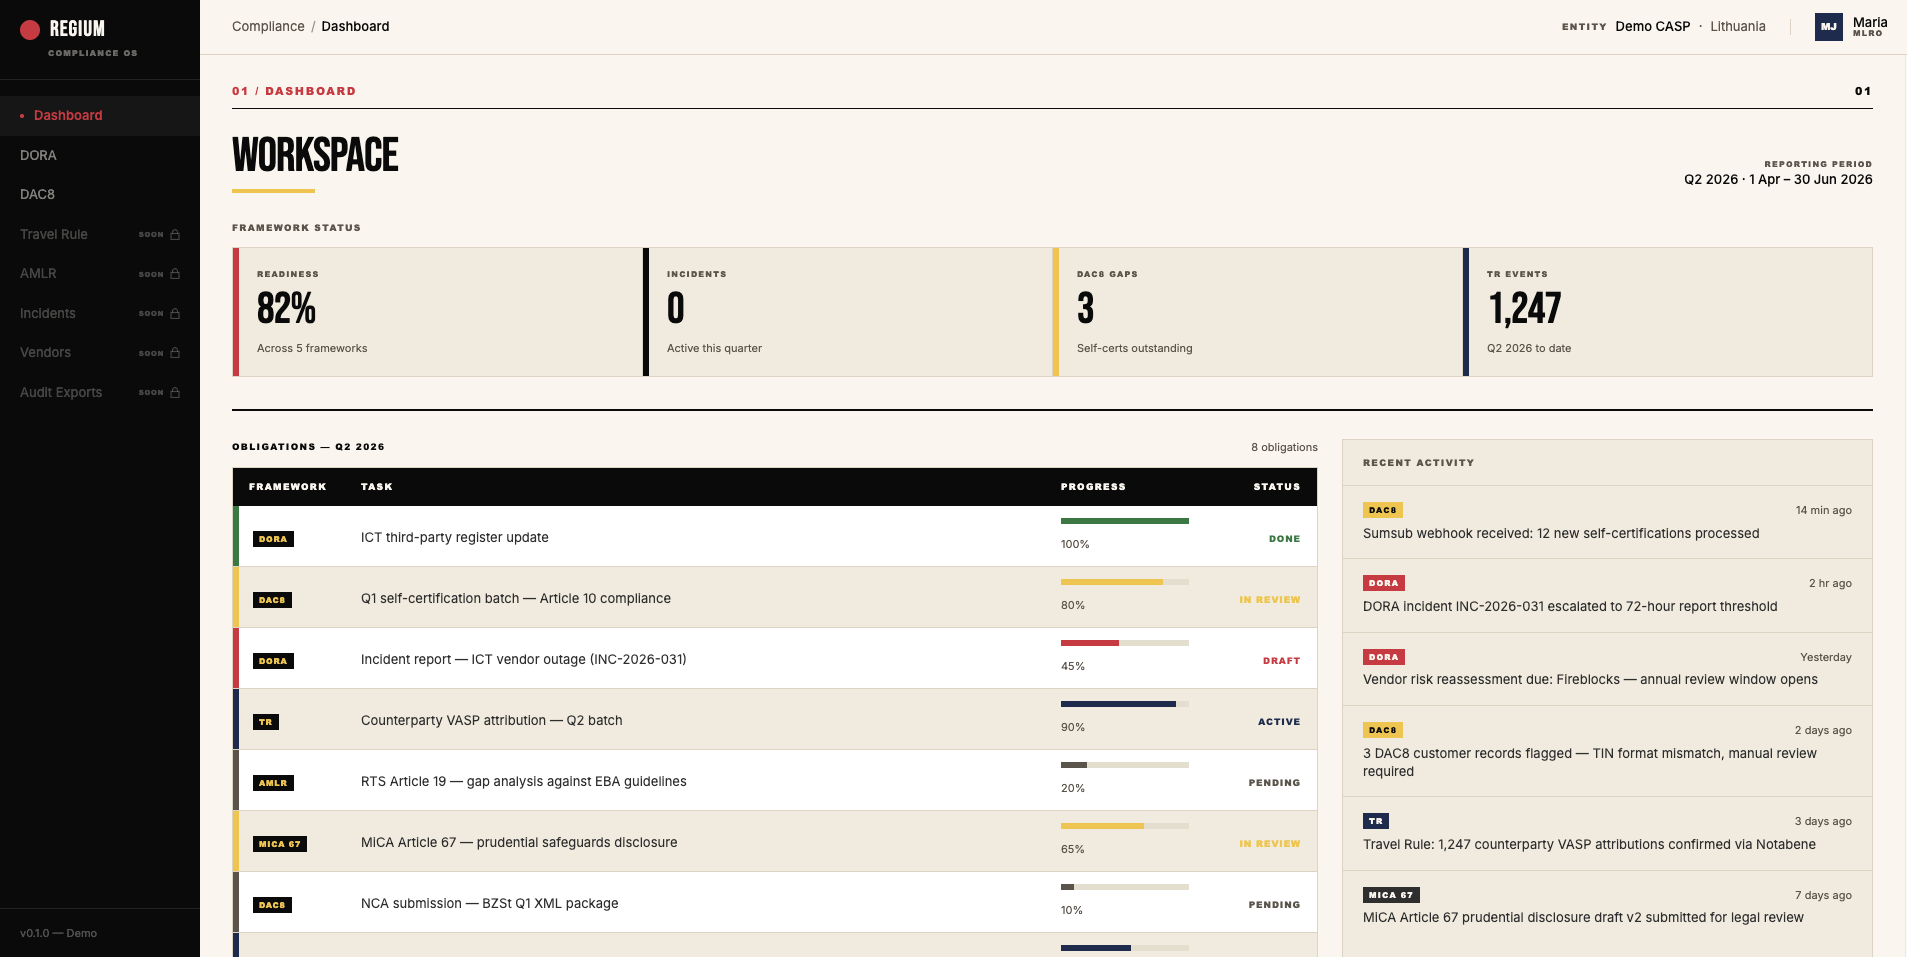Viewport: 1907px width, 957px height.
Task: Click 'RTS Article 19 — gap analysis' task
Action: tap(524, 781)
